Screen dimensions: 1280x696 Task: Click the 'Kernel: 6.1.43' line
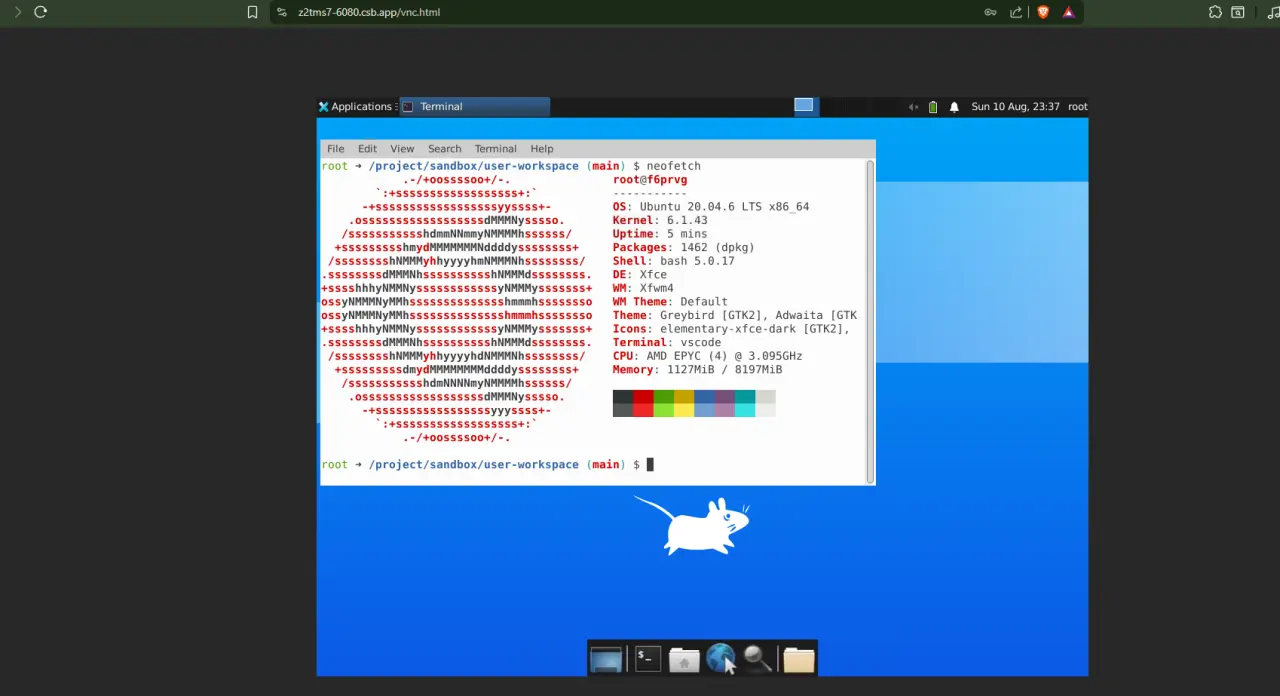click(660, 220)
